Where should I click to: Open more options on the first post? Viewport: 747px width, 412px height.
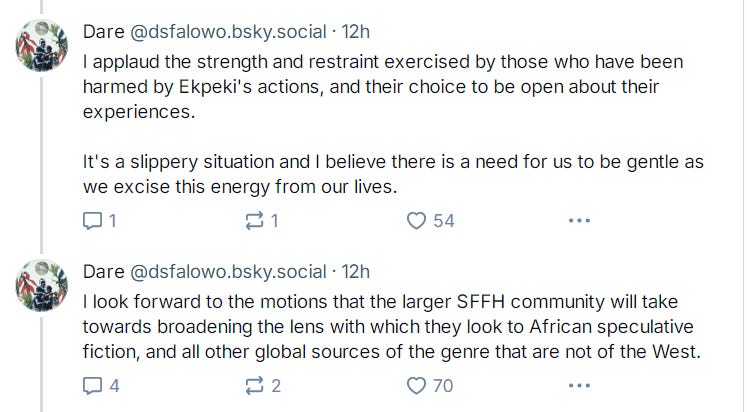click(x=579, y=221)
